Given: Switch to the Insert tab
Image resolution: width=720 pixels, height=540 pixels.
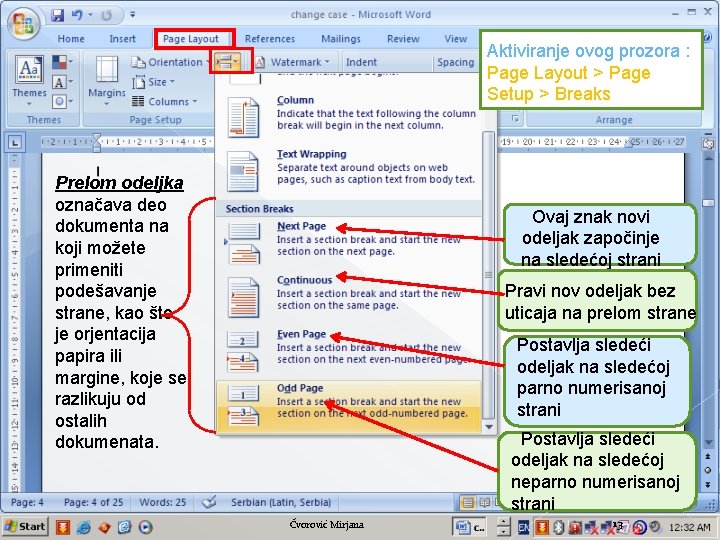Looking at the screenshot, I should click(x=123, y=39).
